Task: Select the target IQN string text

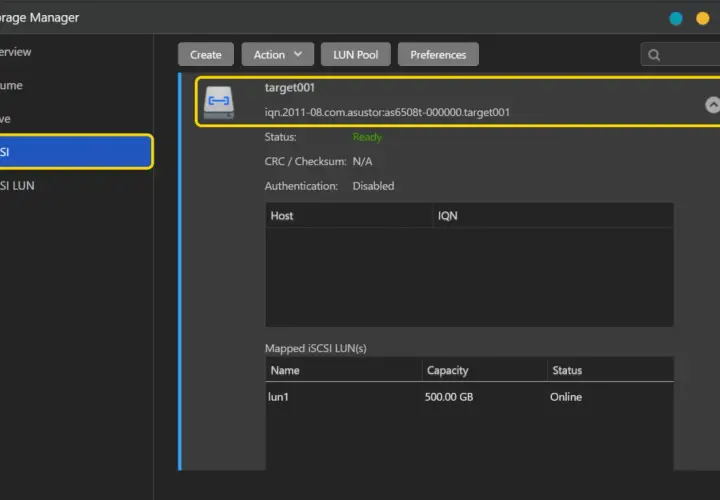Action: pos(387,112)
